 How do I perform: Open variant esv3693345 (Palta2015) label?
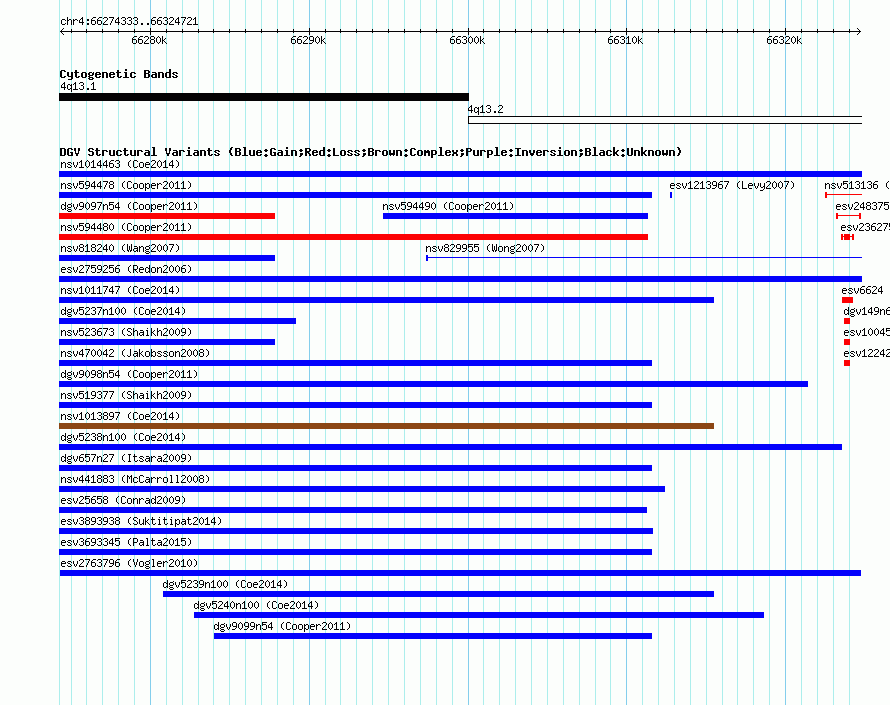tap(126, 542)
